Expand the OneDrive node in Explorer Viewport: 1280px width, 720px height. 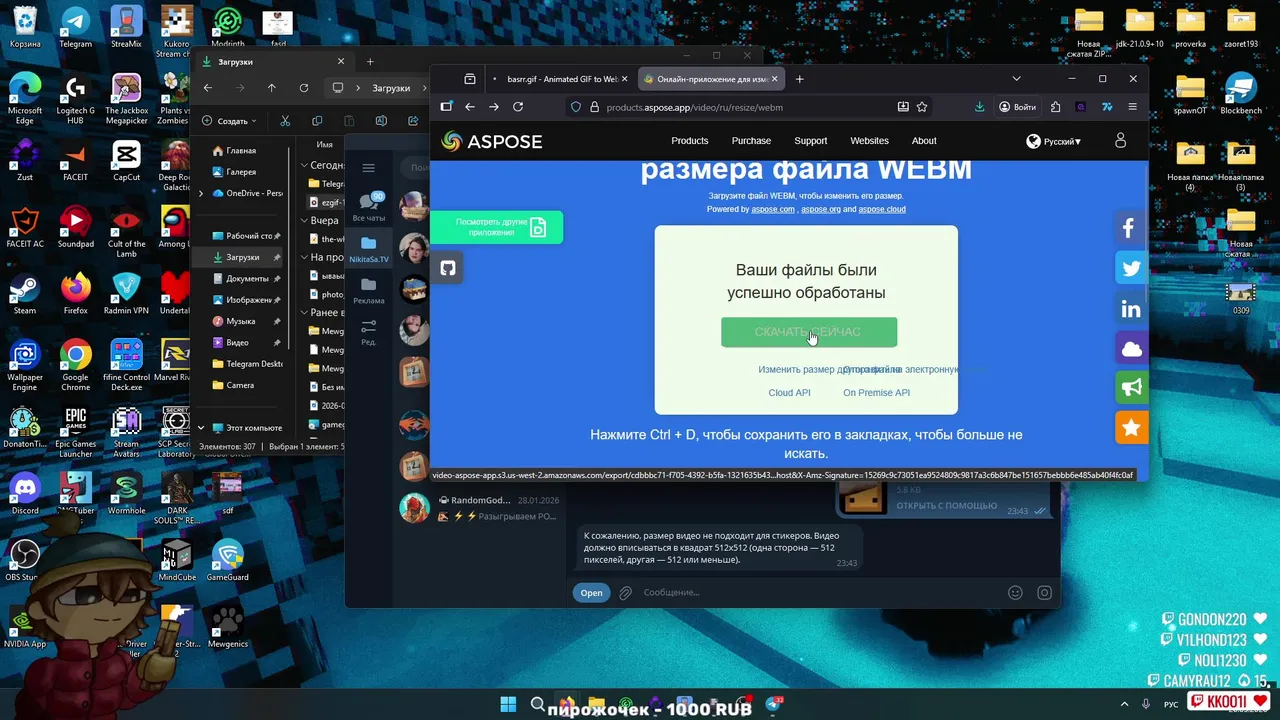click(x=201, y=193)
